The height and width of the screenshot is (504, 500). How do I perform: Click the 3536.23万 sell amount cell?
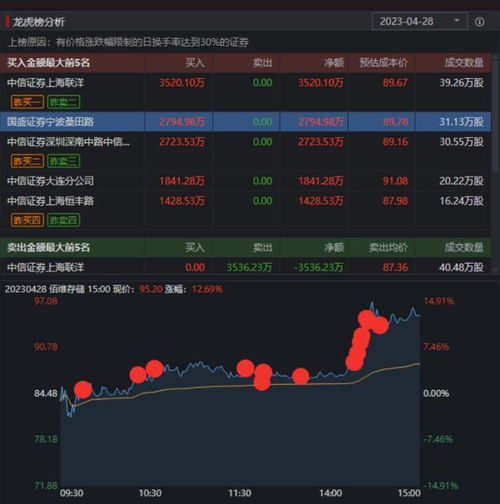(249, 267)
